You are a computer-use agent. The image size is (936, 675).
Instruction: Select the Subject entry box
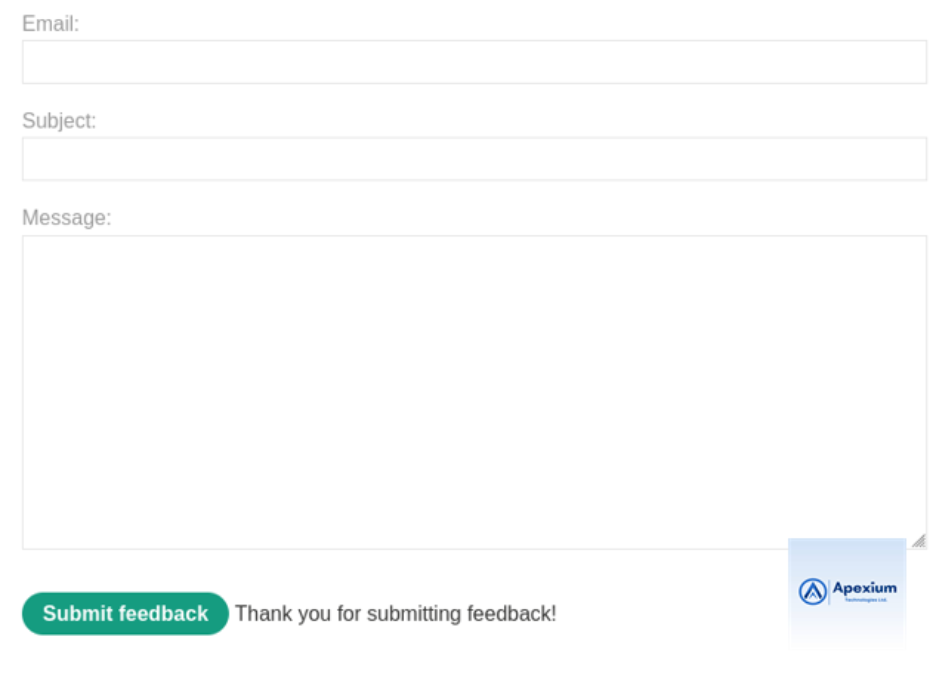[474, 159]
